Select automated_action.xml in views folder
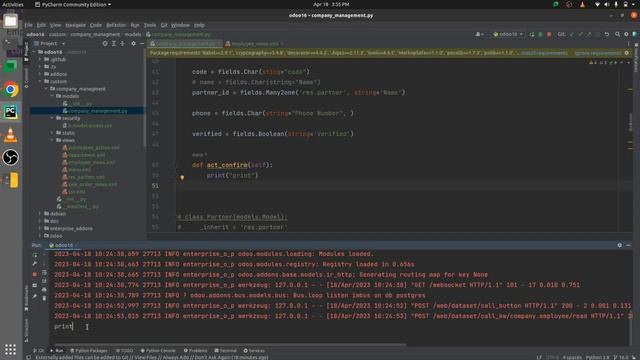The image size is (640, 360). [x=91, y=148]
